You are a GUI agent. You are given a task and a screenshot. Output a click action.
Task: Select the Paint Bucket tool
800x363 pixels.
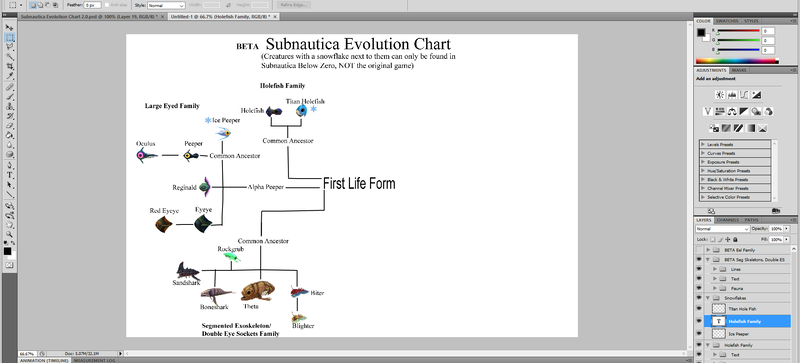10,136
